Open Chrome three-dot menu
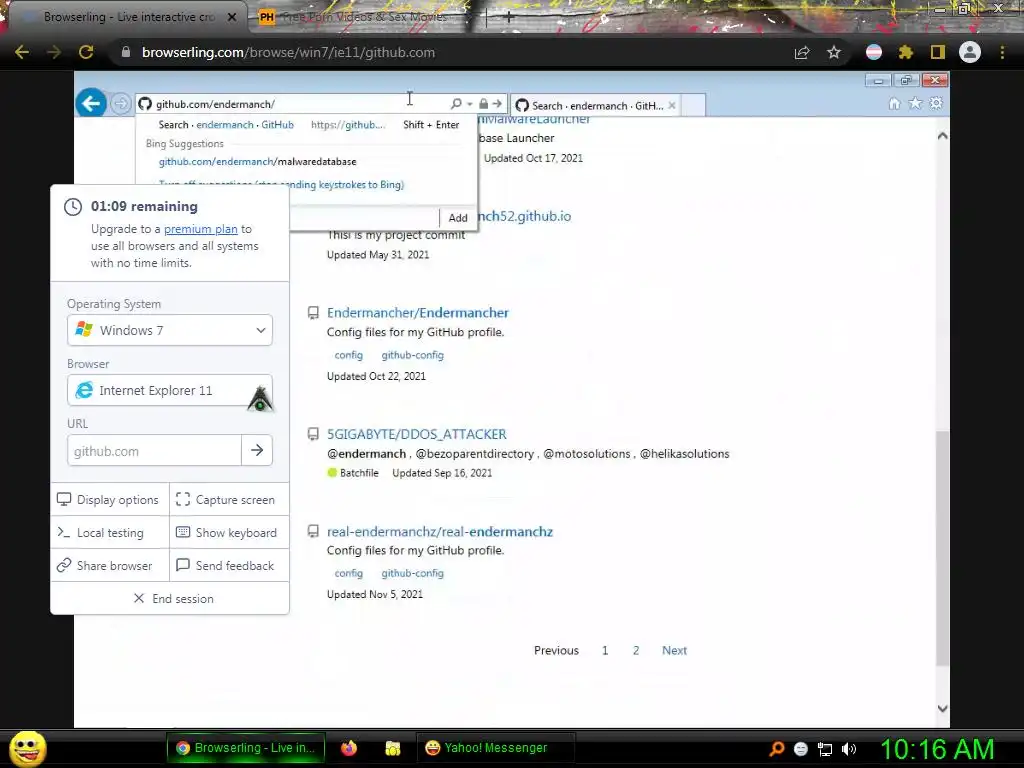 tap(1002, 52)
